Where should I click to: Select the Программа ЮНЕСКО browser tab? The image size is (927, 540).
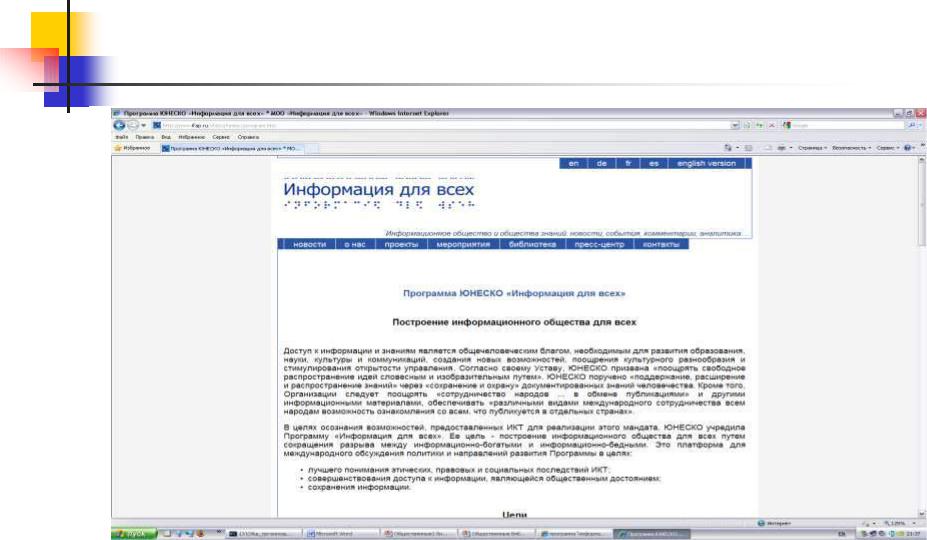click(x=232, y=148)
